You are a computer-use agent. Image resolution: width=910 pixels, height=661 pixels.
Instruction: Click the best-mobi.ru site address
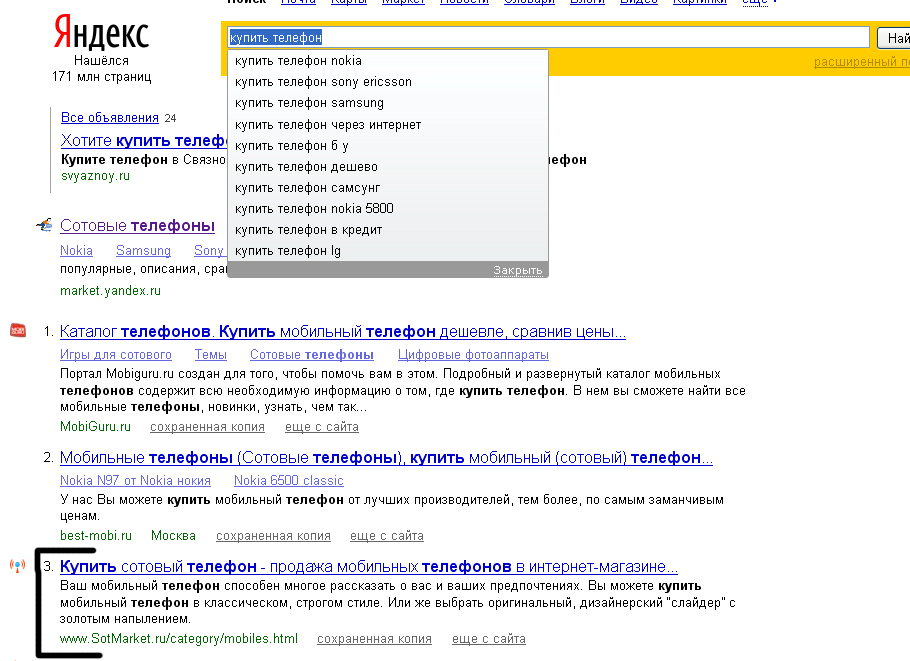[x=96, y=536]
